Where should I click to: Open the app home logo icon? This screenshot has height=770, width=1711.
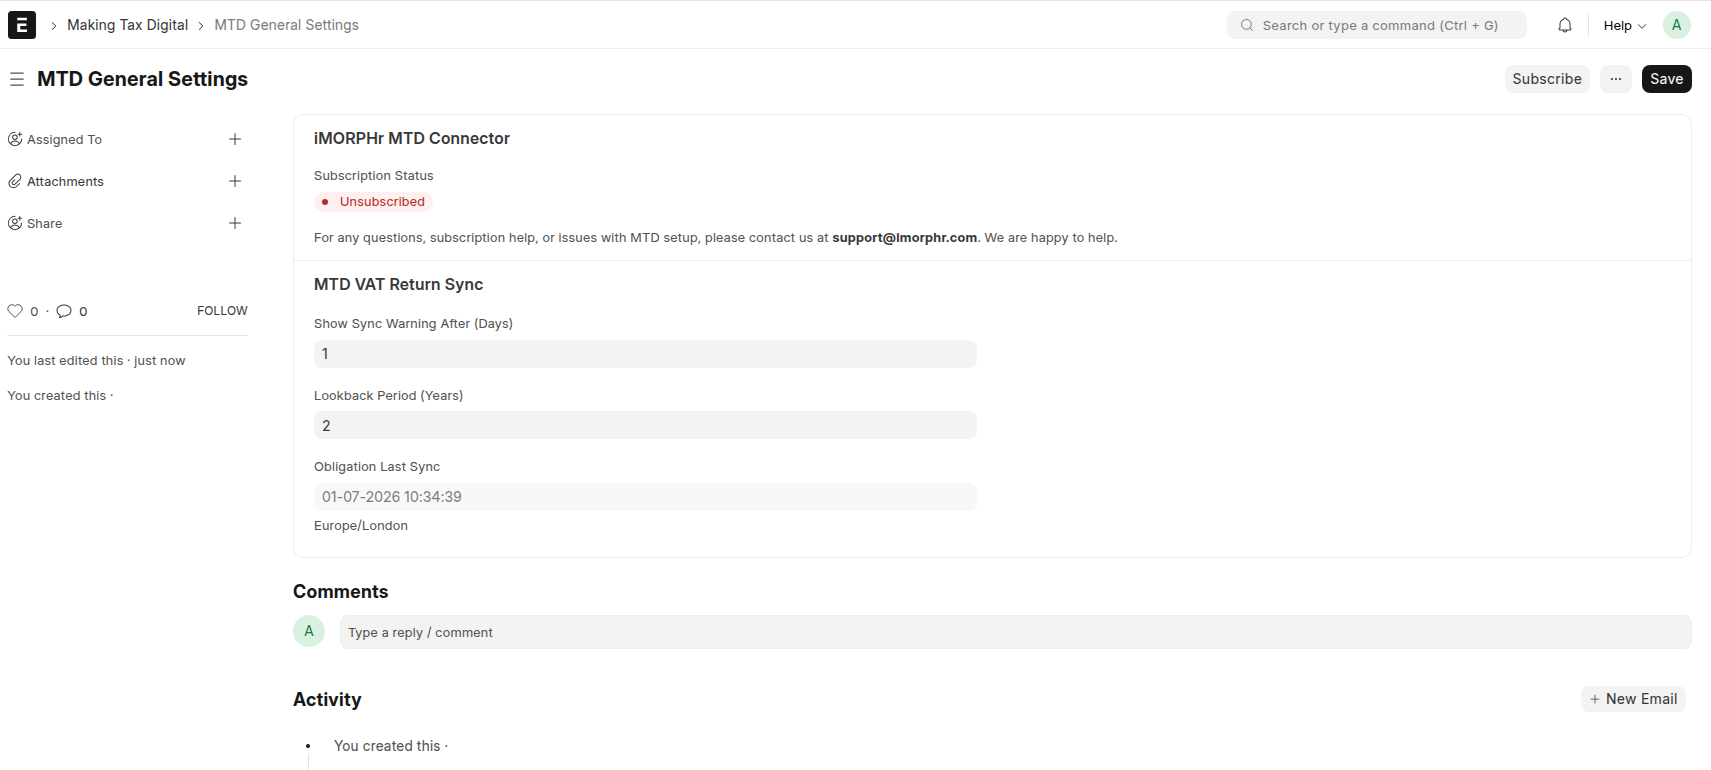(22, 25)
